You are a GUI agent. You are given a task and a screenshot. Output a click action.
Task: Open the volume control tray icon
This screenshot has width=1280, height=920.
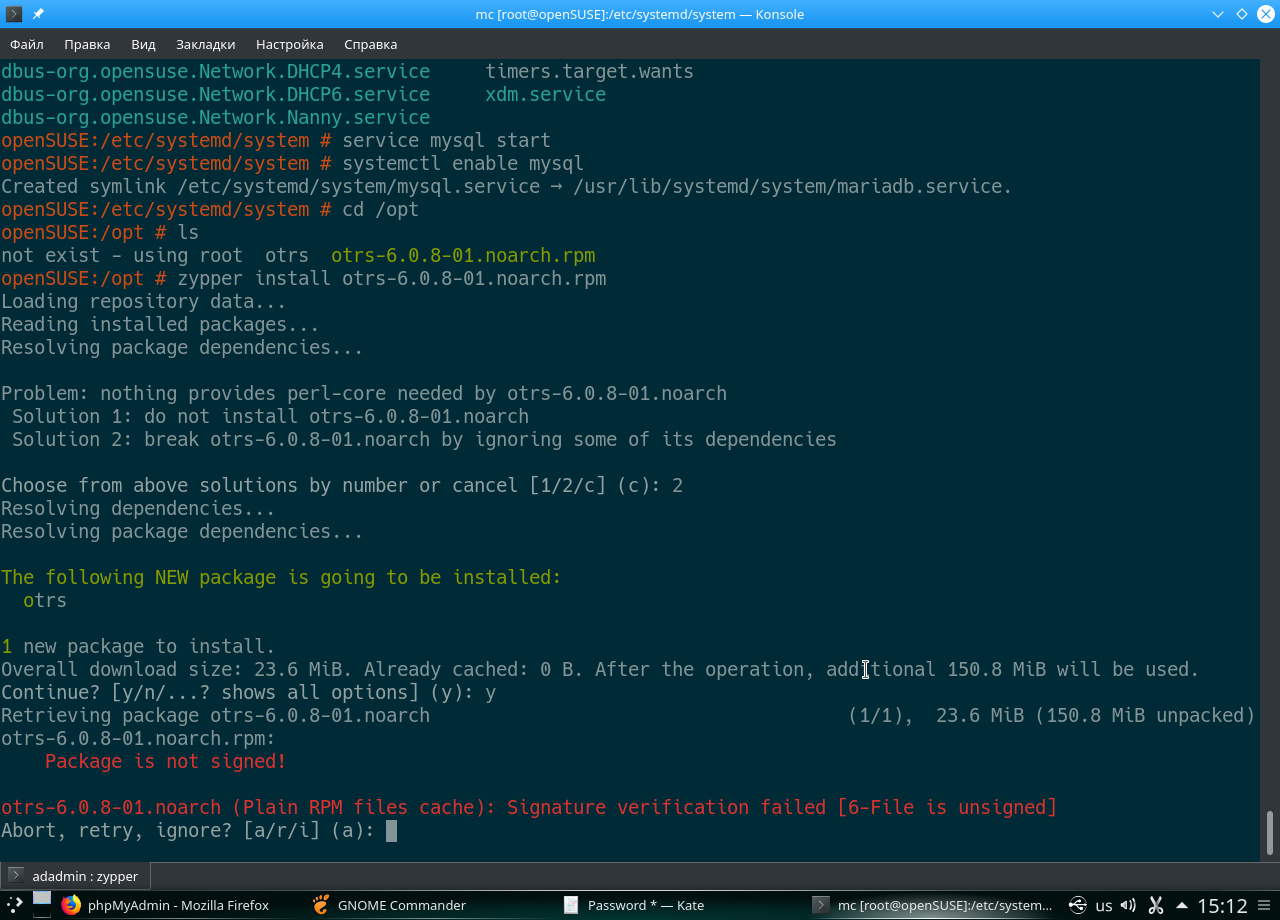click(1130, 905)
